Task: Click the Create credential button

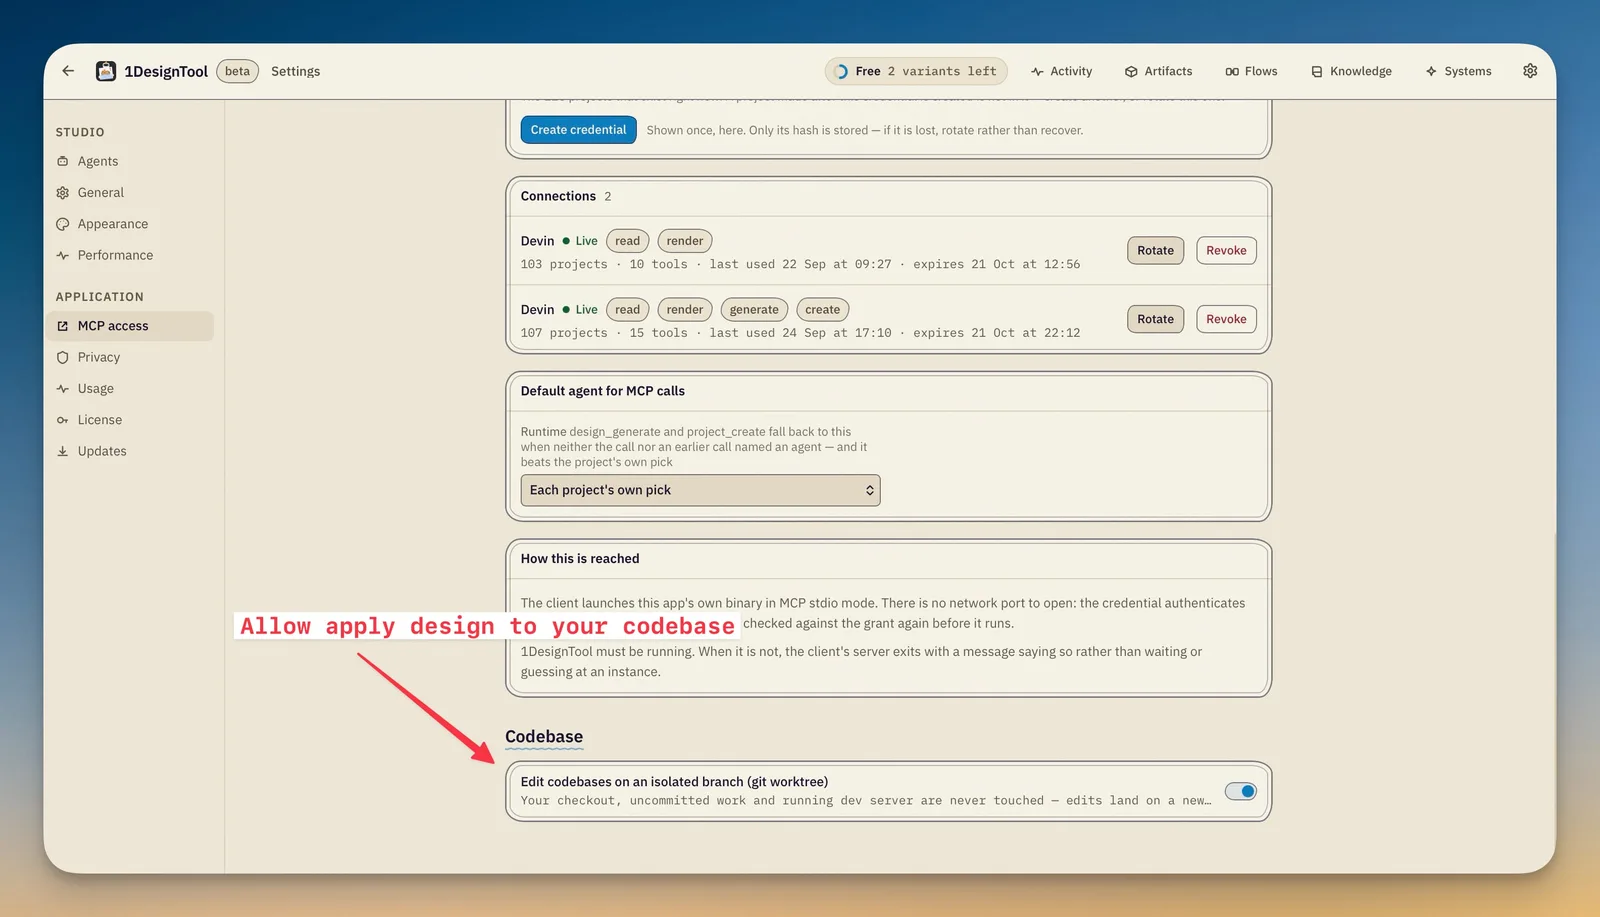Action: (578, 130)
